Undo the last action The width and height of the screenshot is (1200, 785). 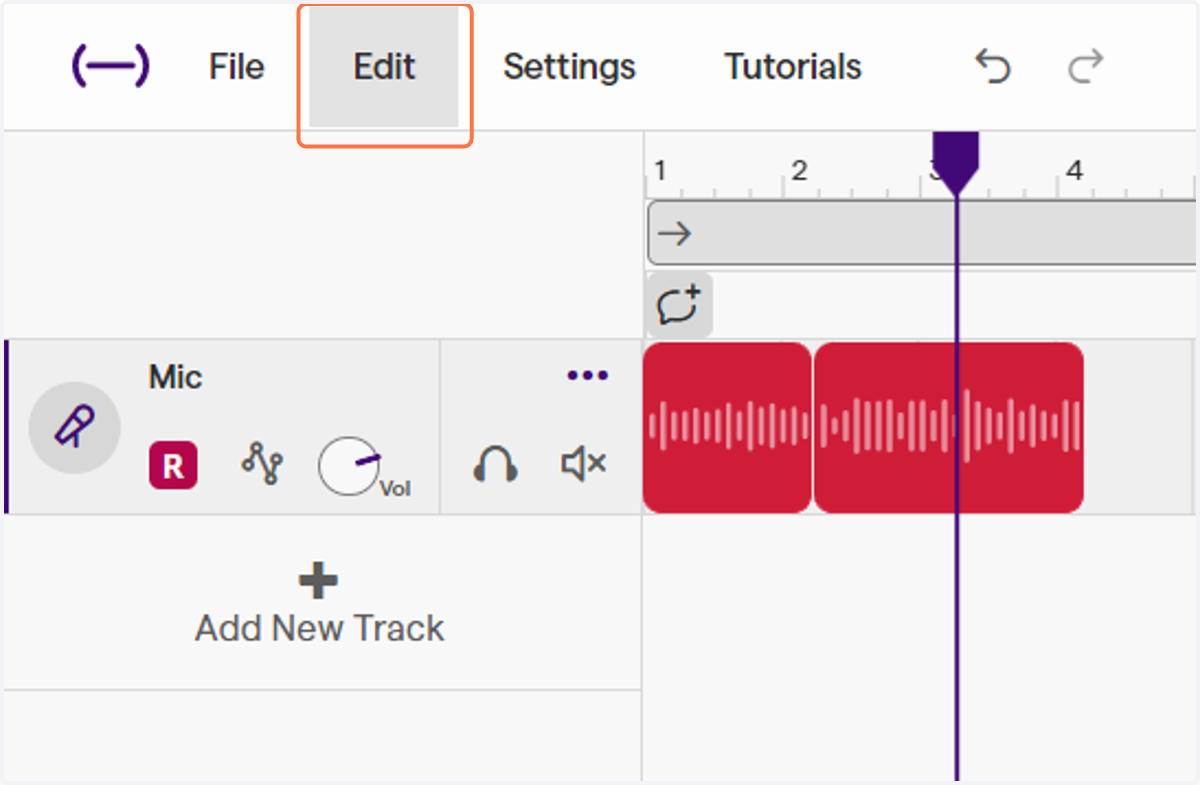pyautogui.click(x=993, y=67)
